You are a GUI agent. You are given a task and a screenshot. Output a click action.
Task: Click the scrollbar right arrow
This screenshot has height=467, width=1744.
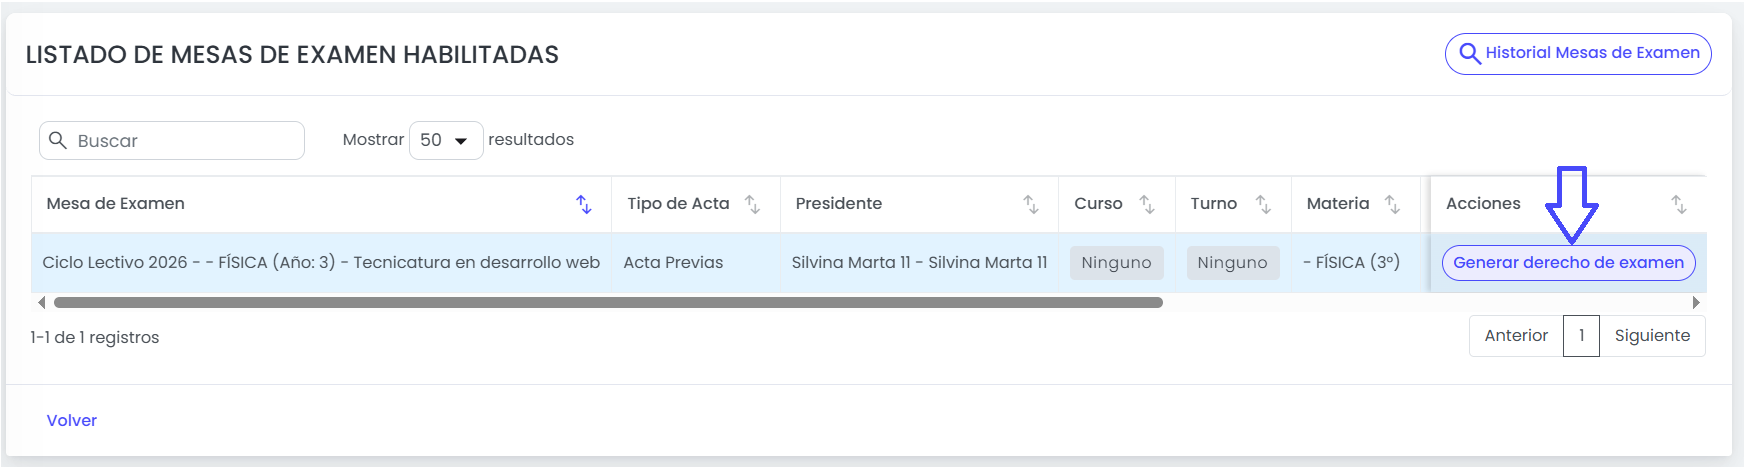click(1696, 302)
